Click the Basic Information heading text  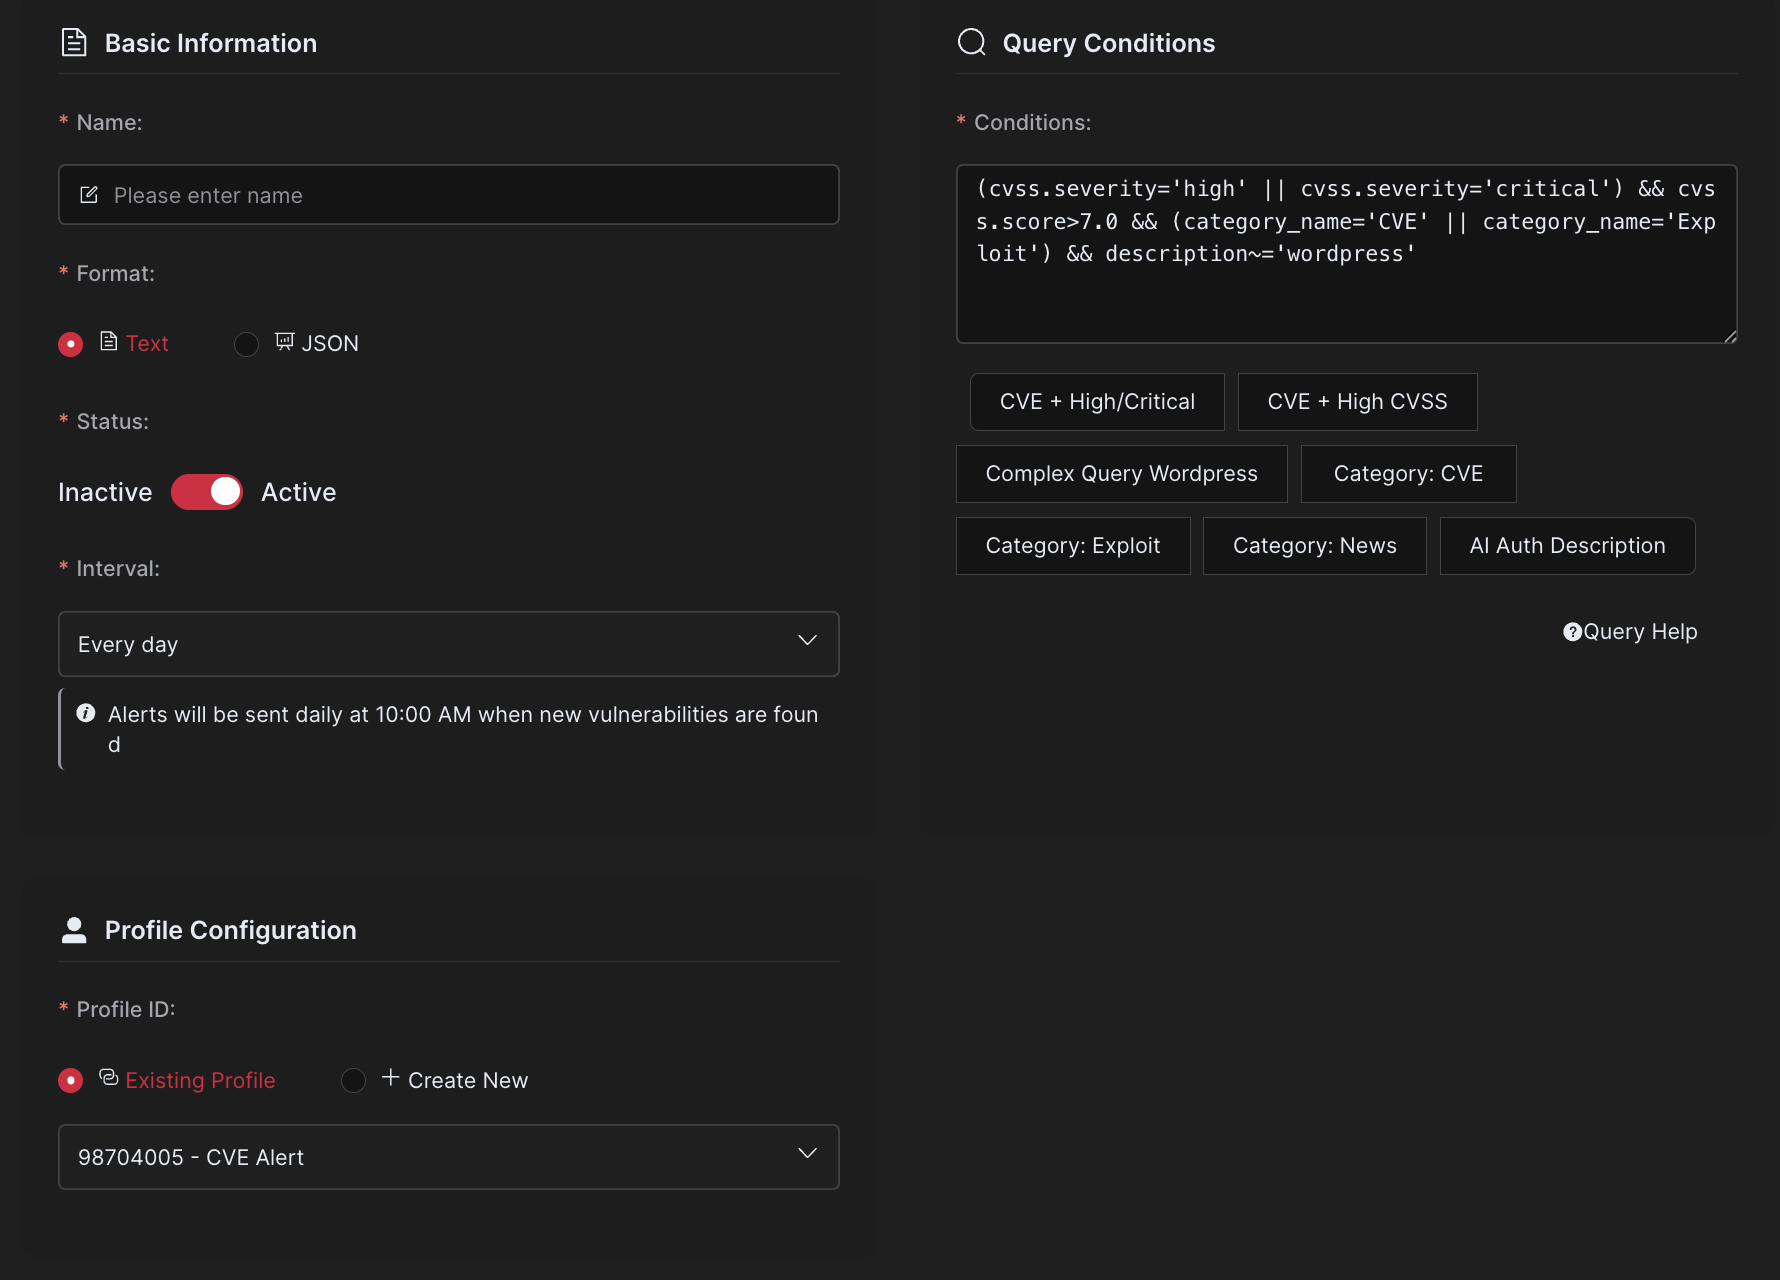coord(211,43)
